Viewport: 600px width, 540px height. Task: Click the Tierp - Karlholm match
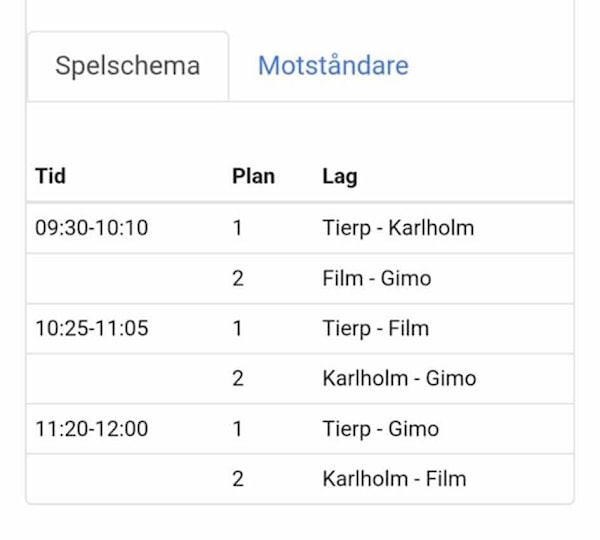(x=398, y=228)
